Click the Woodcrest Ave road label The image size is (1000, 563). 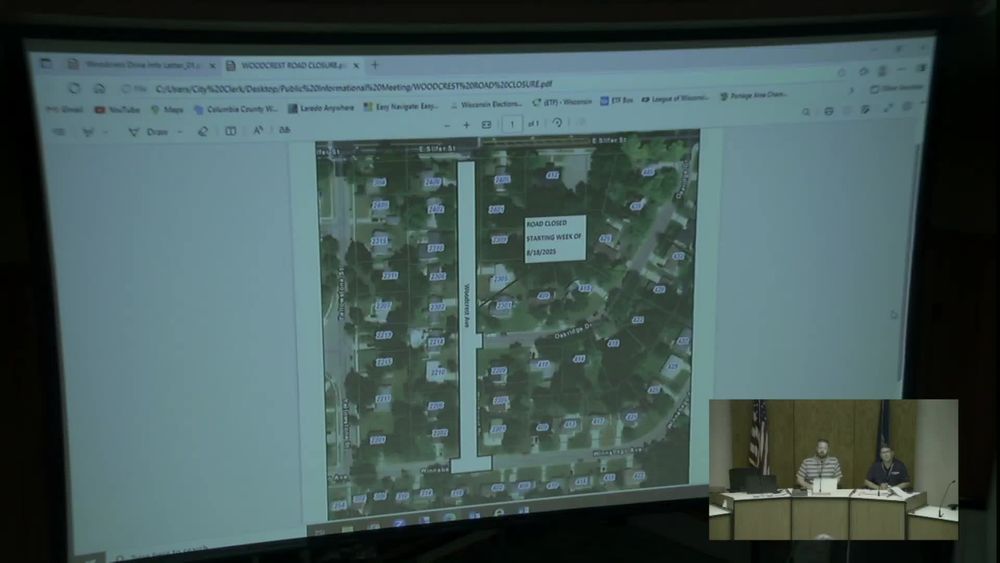point(467,305)
